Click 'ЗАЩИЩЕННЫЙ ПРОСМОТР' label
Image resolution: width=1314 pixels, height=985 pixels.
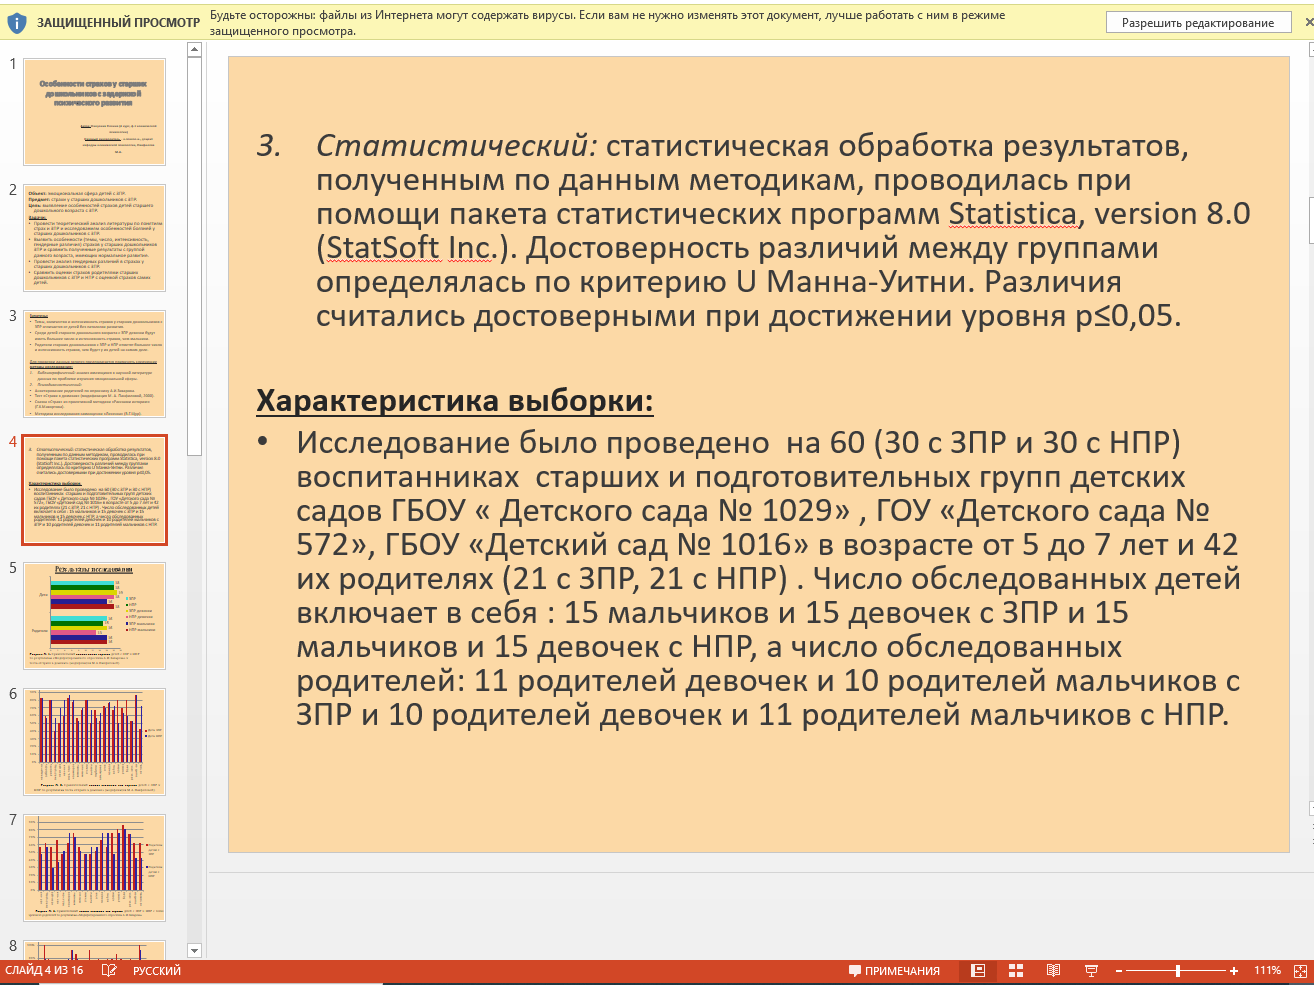pyautogui.click(x=118, y=22)
